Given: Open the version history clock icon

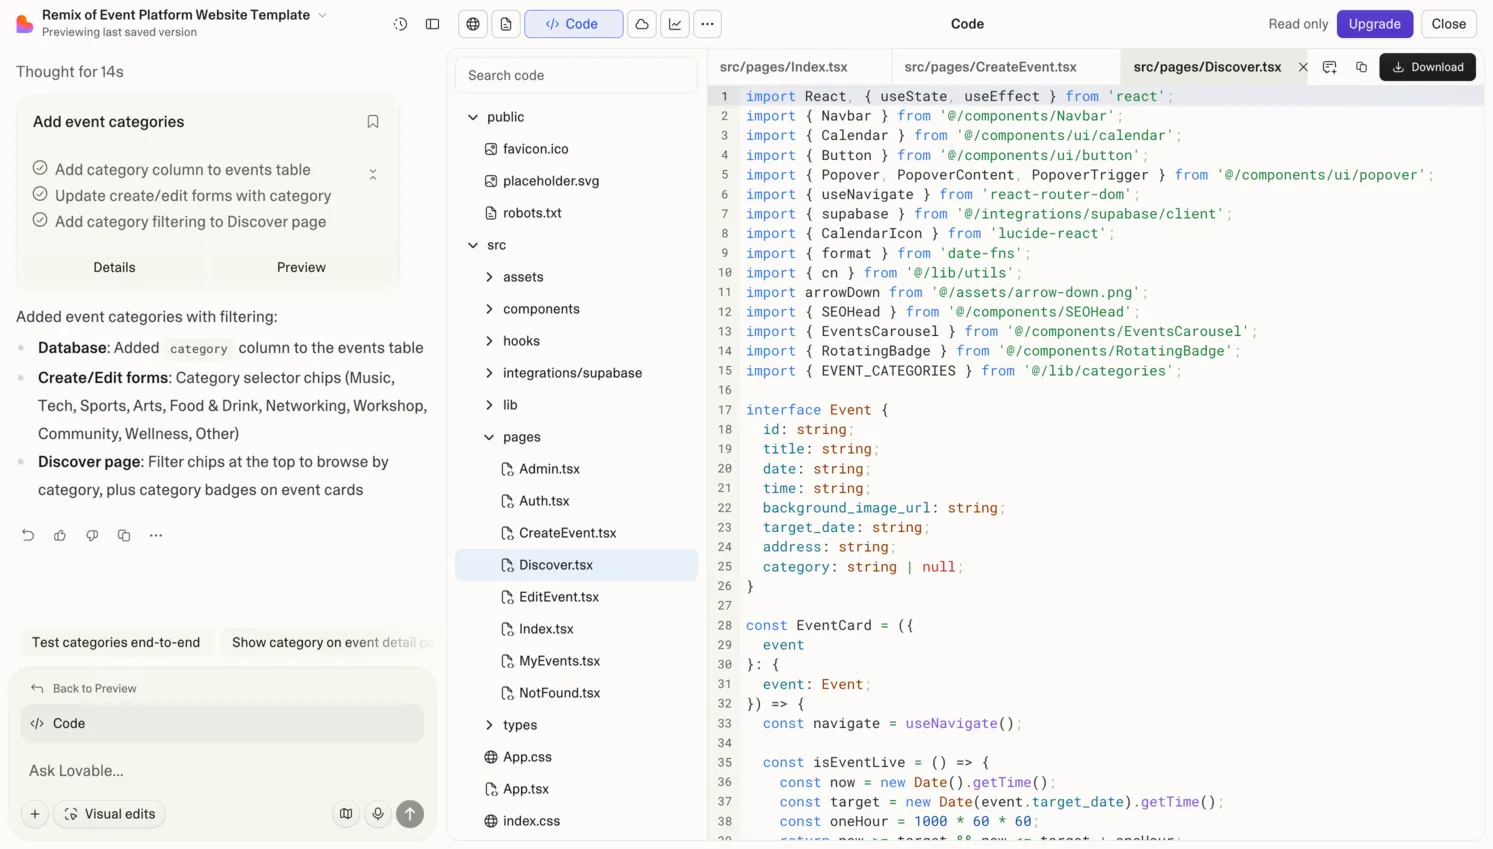Looking at the screenshot, I should coord(400,23).
